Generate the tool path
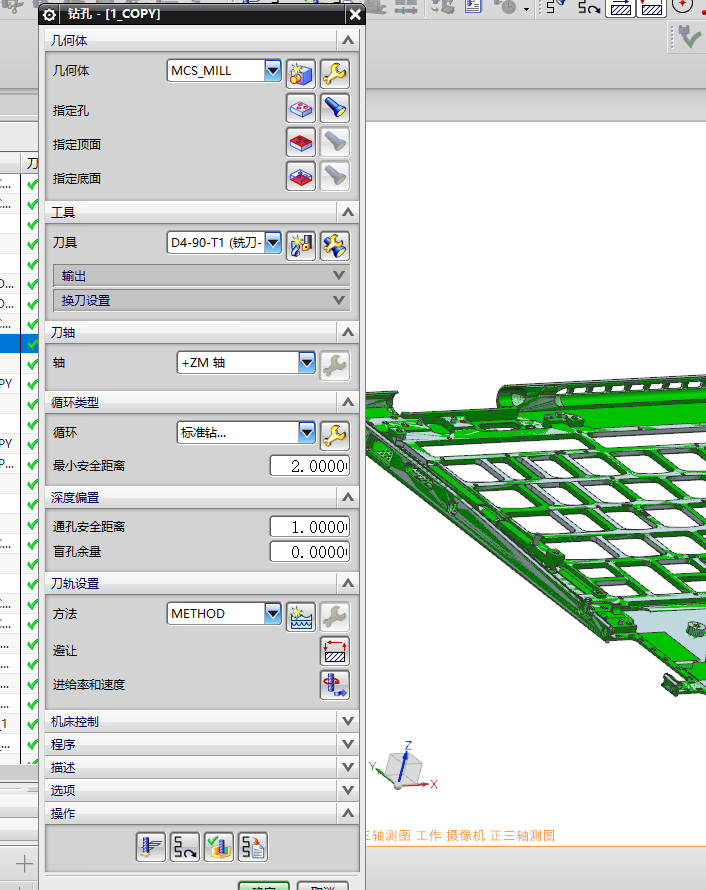706x890 pixels. point(150,847)
